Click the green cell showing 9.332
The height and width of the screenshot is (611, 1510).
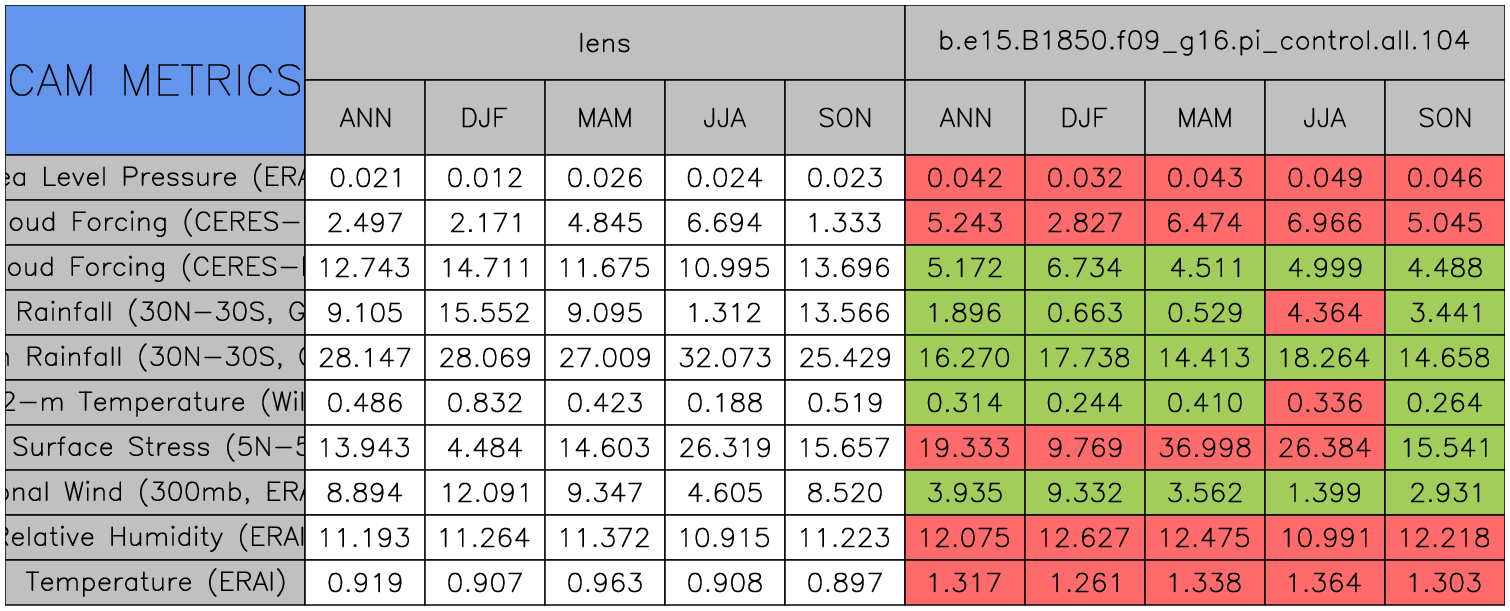pyautogui.click(x=1084, y=492)
